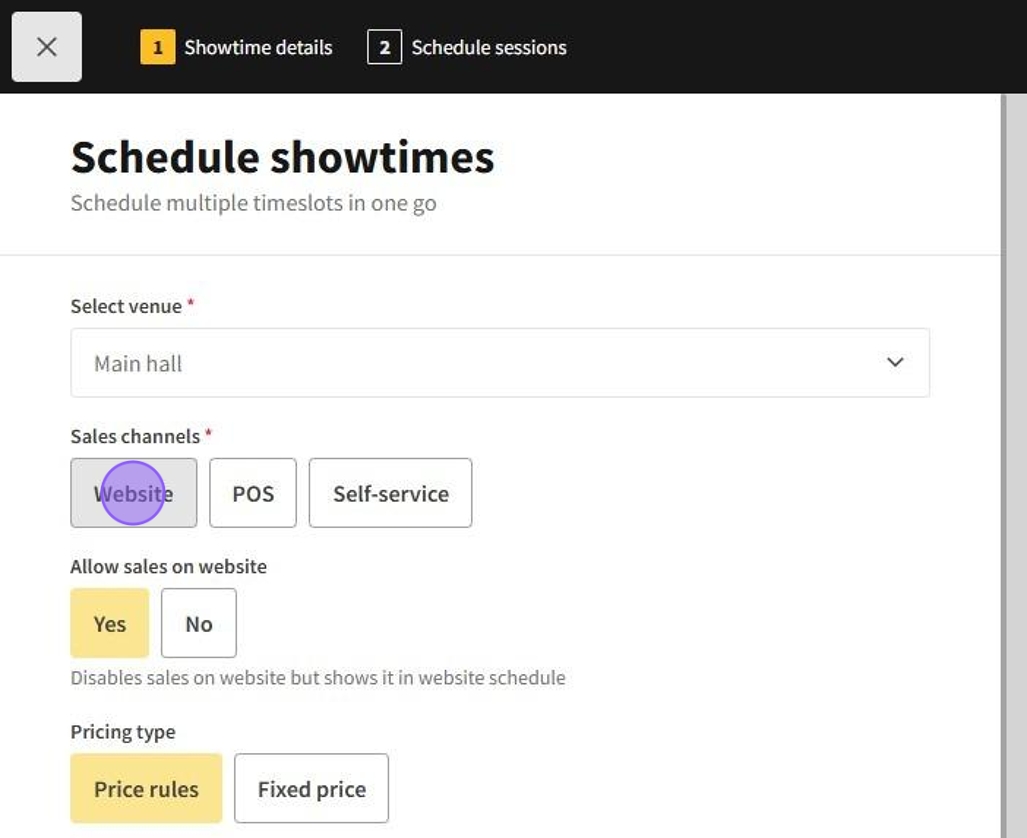
Task: Click the Sales channels label
Action: click(x=135, y=436)
